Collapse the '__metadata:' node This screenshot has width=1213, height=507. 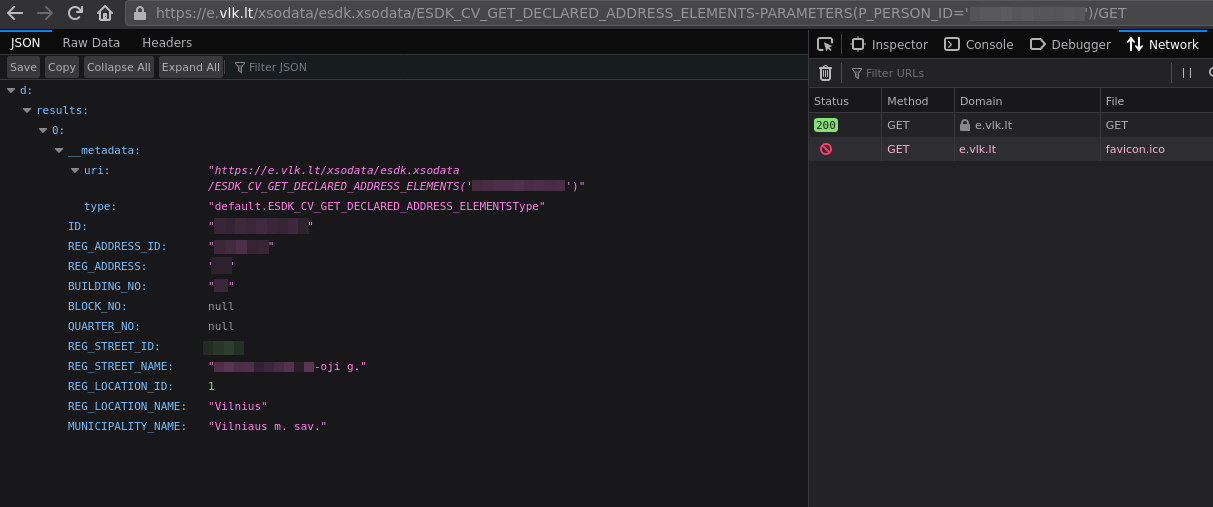point(59,150)
